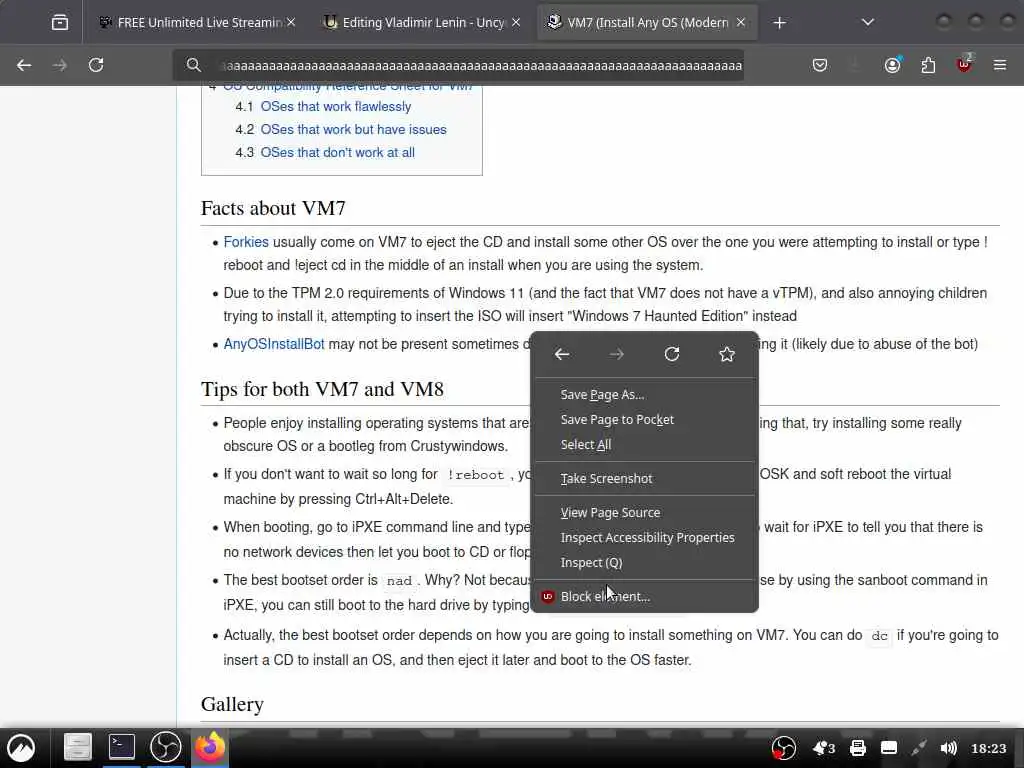Click the Tips for both VM7 and VM8 heading
This screenshot has height=768, width=1024.
coord(322,389)
